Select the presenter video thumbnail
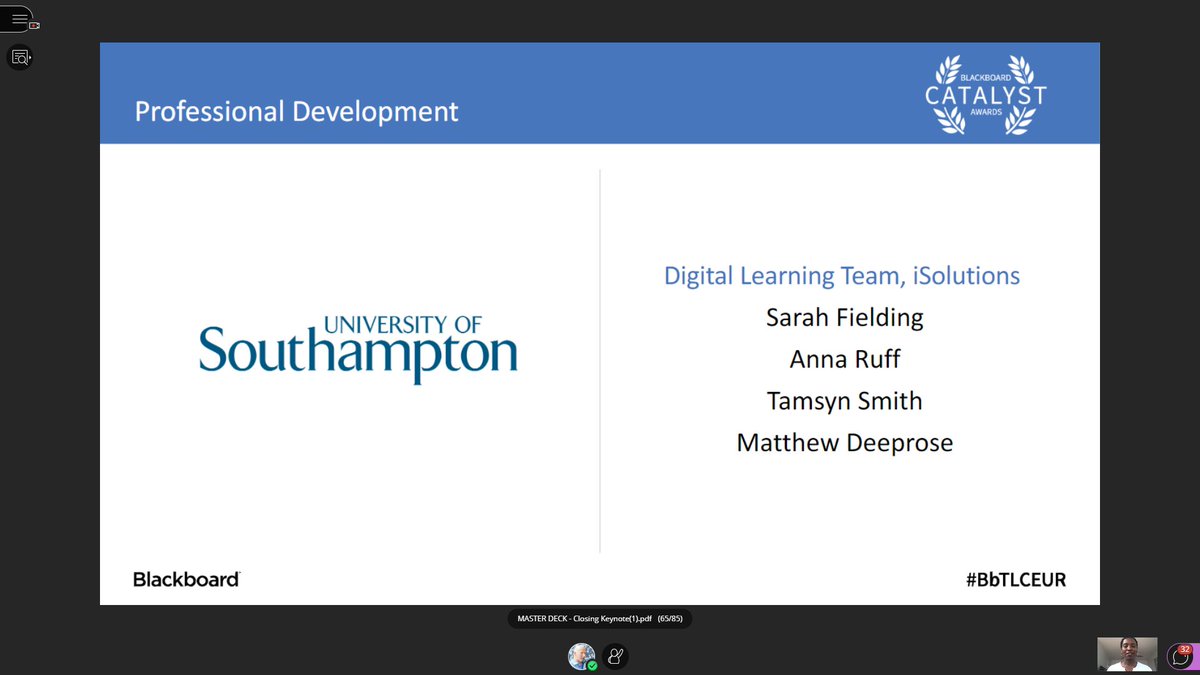Screen dimensions: 1200x675 pyautogui.click(x=1127, y=654)
